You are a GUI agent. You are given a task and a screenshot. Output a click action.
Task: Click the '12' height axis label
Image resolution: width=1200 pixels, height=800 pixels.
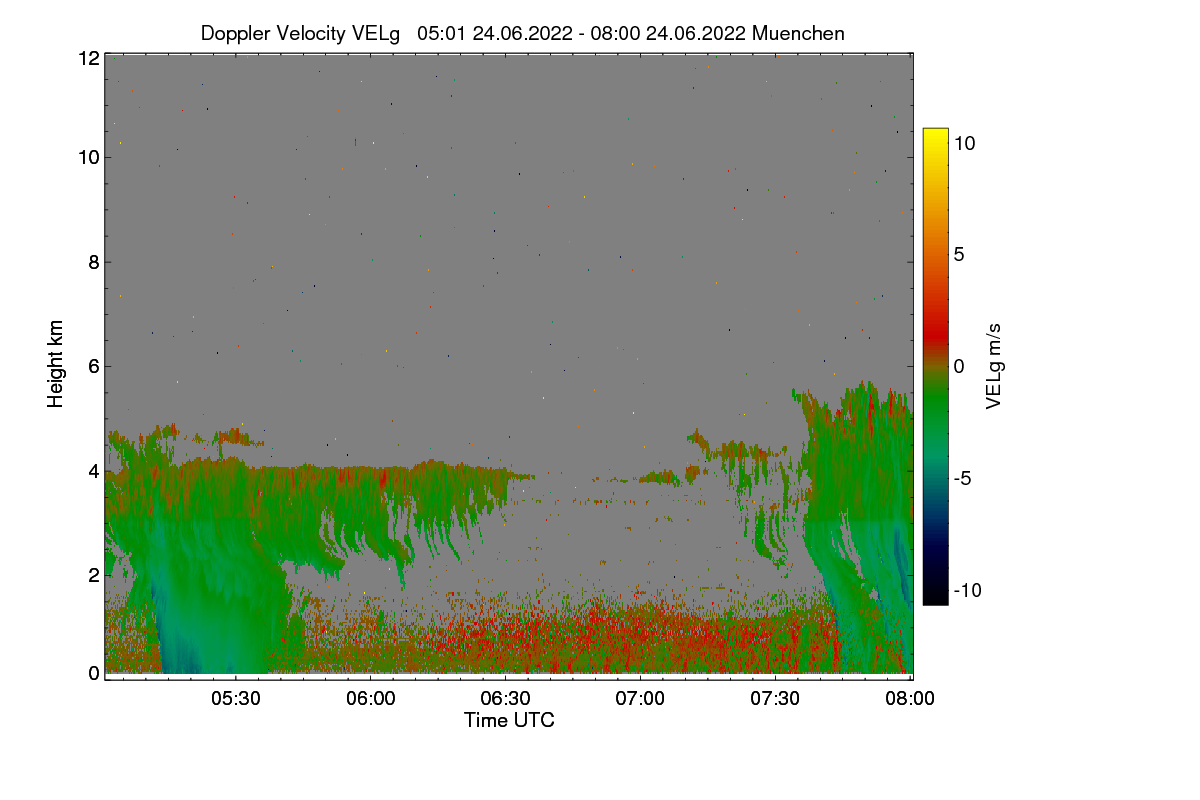tap(87, 58)
